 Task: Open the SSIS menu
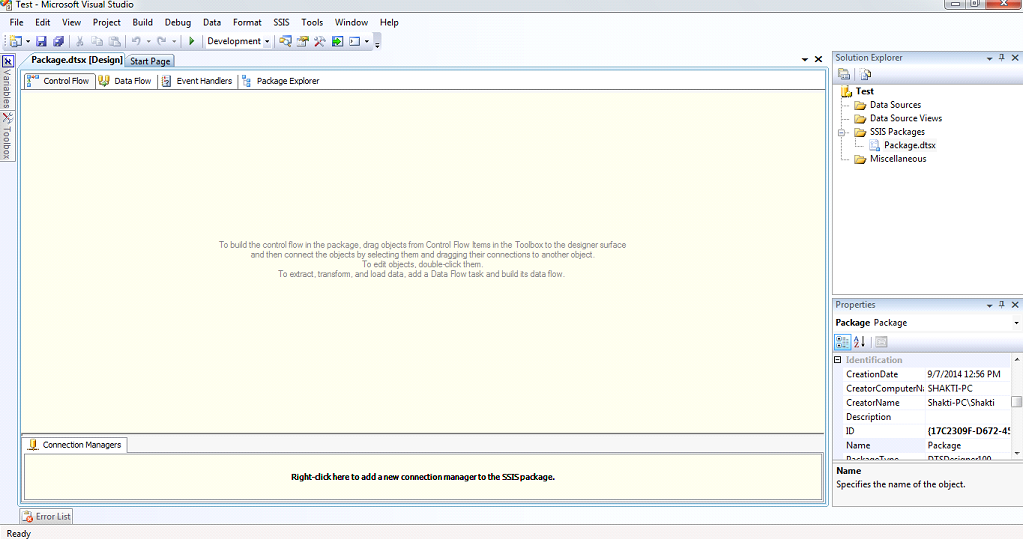pos(281,22)
